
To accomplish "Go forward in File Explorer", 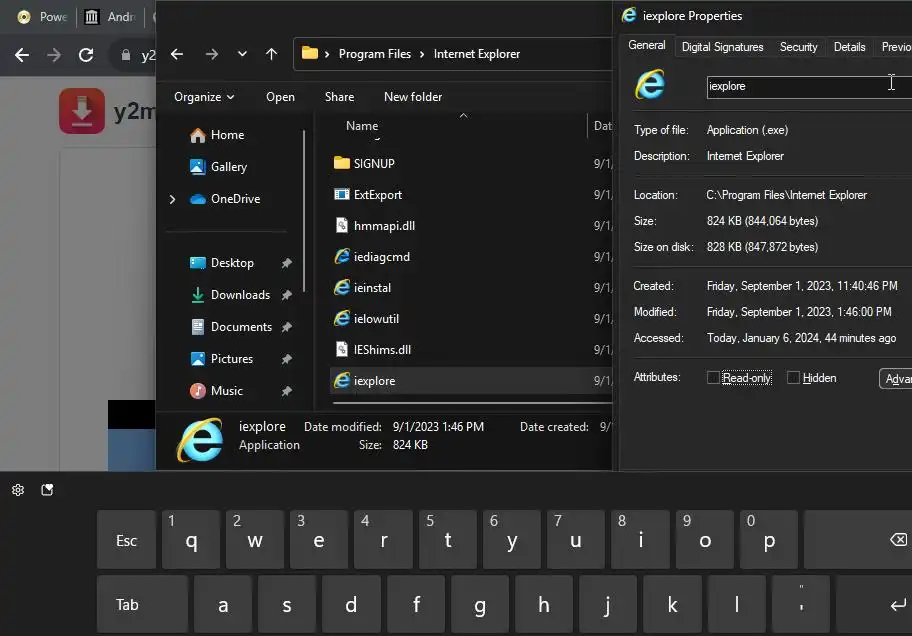I will coord(212,54).
